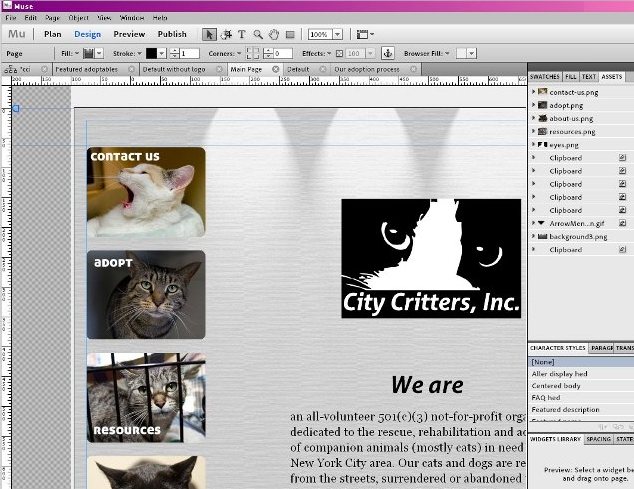Select the Crop tool
Viewport: 634px width, 489px height.
(226, 34)
